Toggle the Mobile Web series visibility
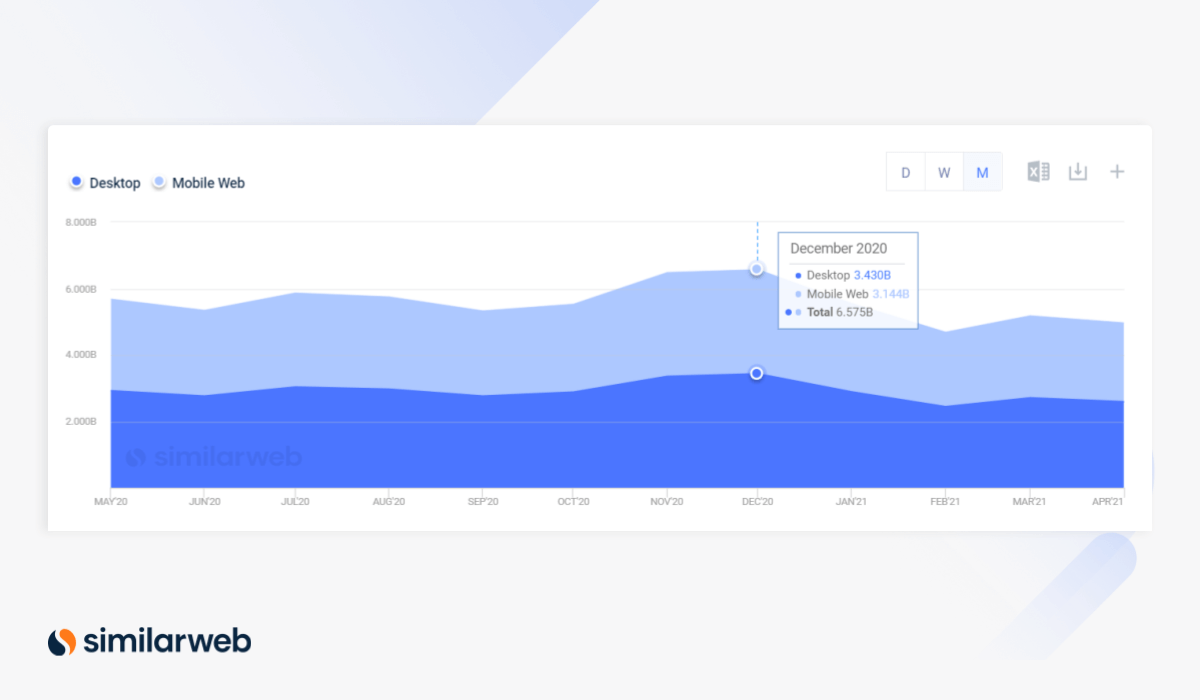The image size is (1200, 700). 198,182
